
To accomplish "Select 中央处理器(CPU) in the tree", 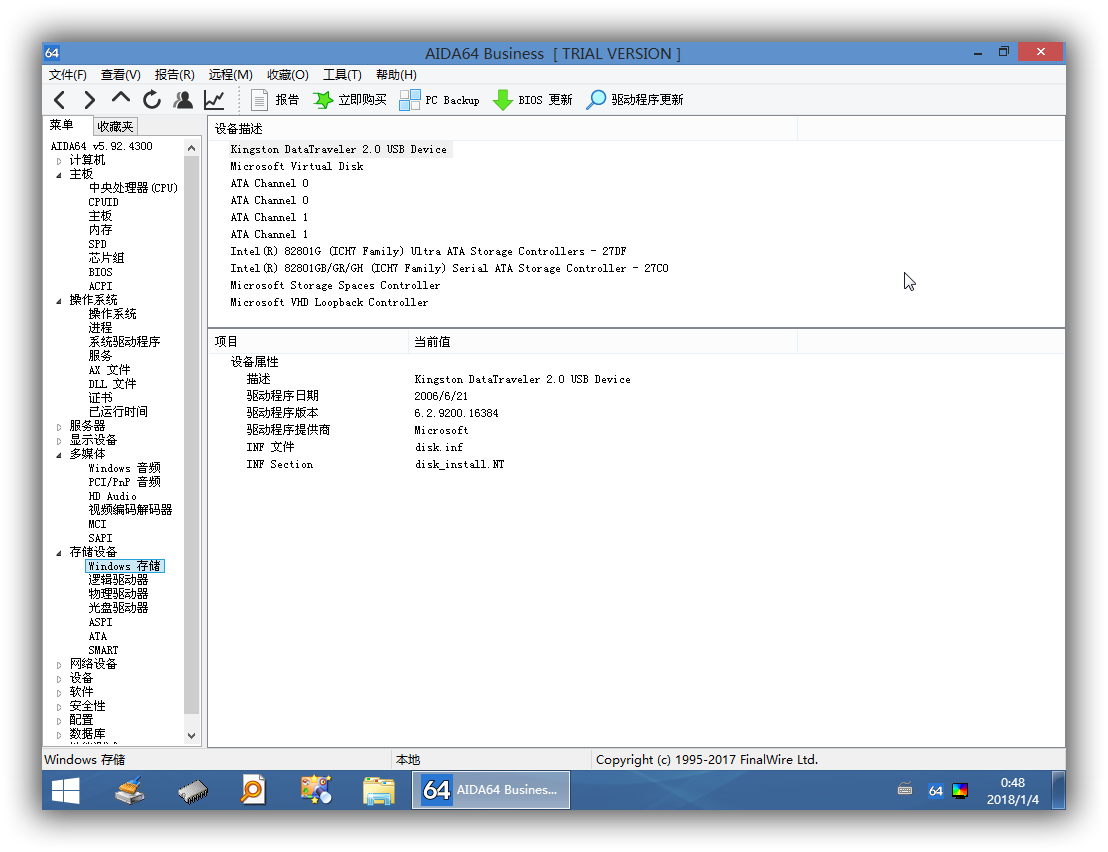I will pos(133,188).
